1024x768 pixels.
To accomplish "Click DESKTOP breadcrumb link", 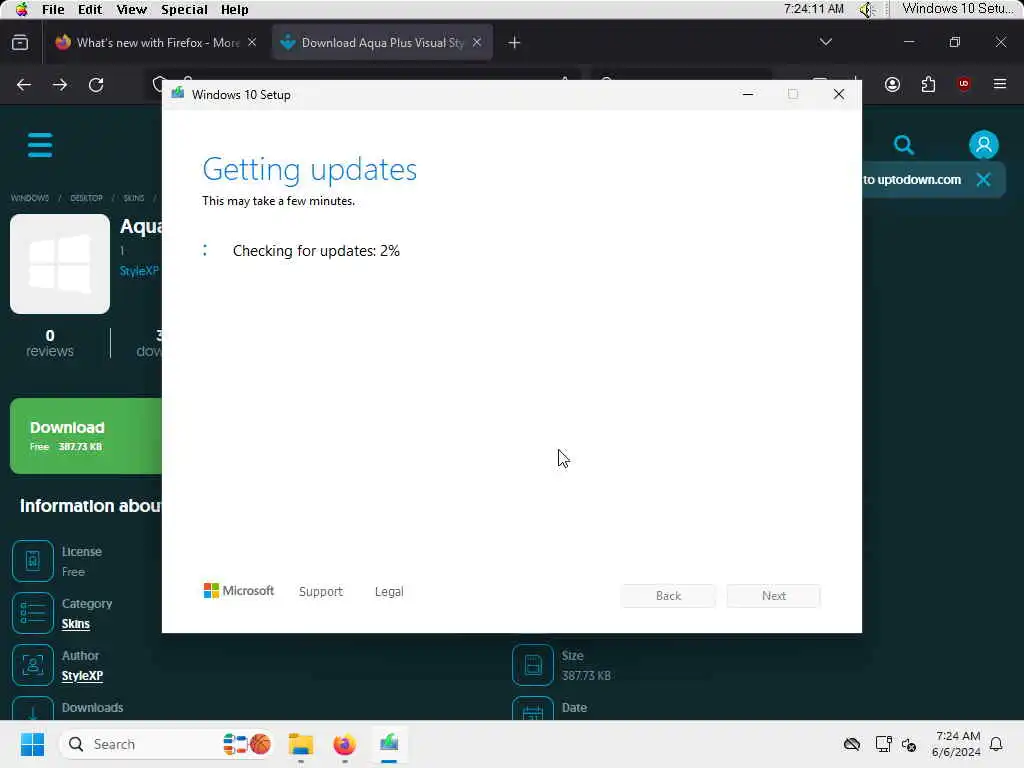I will 86,198.
